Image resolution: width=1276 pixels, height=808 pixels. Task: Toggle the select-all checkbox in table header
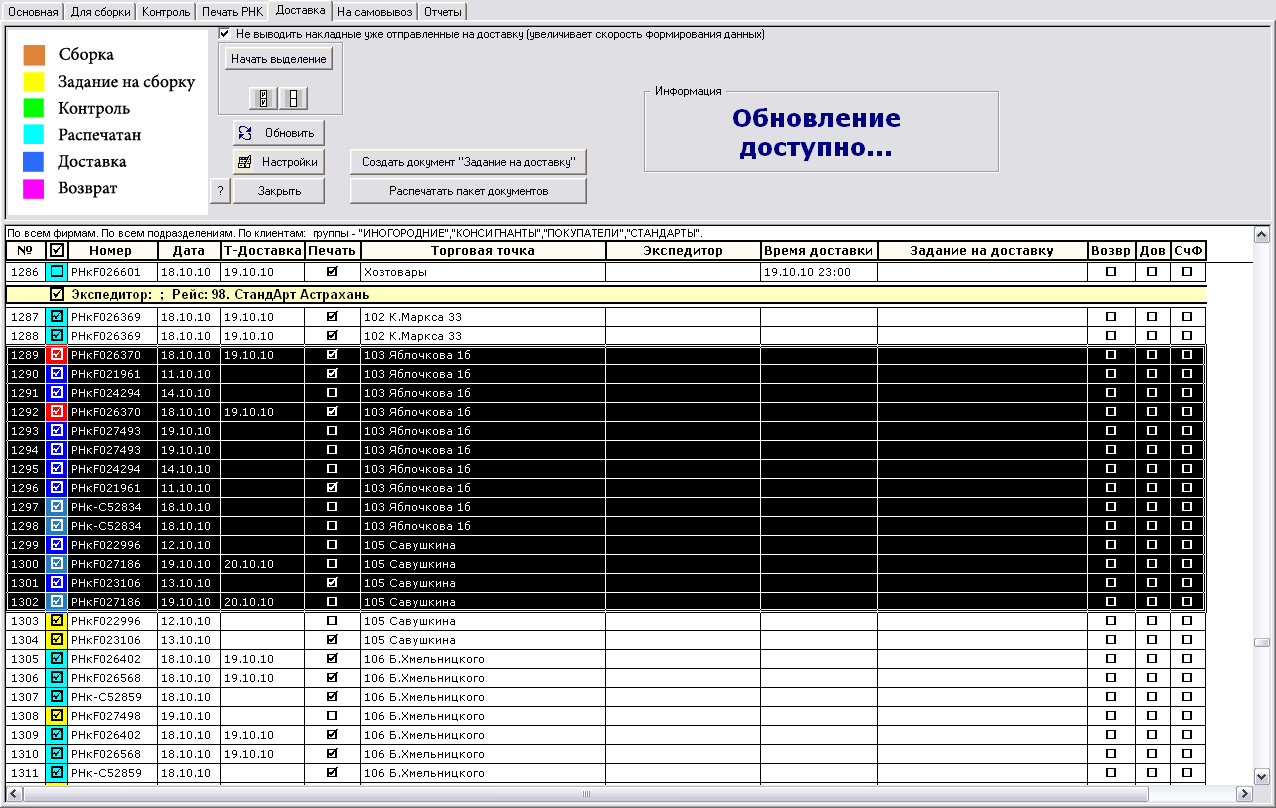click(x=57, y=251)
